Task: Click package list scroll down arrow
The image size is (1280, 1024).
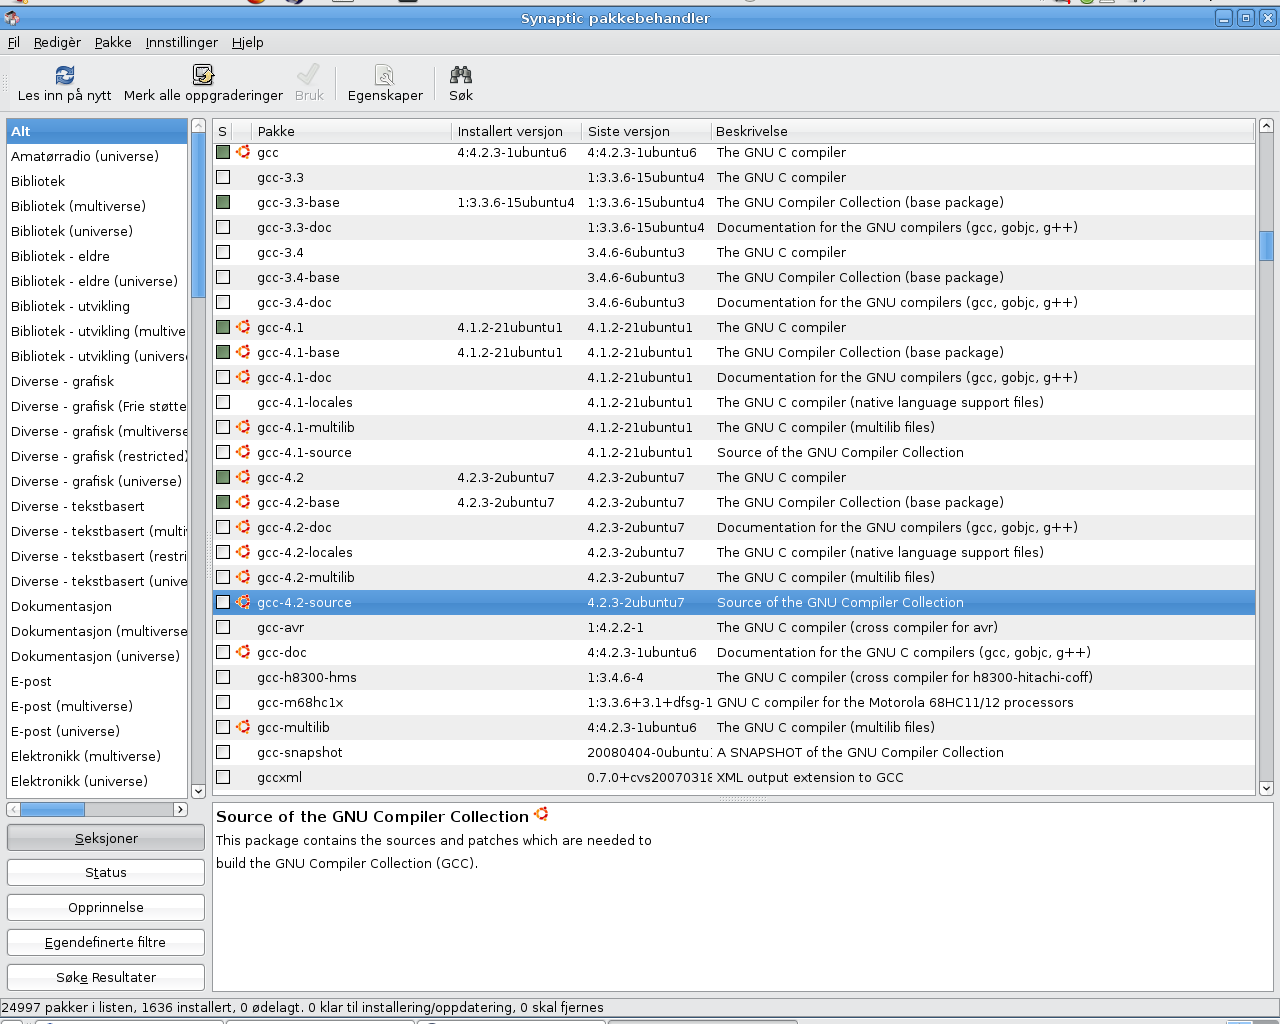Action: (x=1266, y=788)
